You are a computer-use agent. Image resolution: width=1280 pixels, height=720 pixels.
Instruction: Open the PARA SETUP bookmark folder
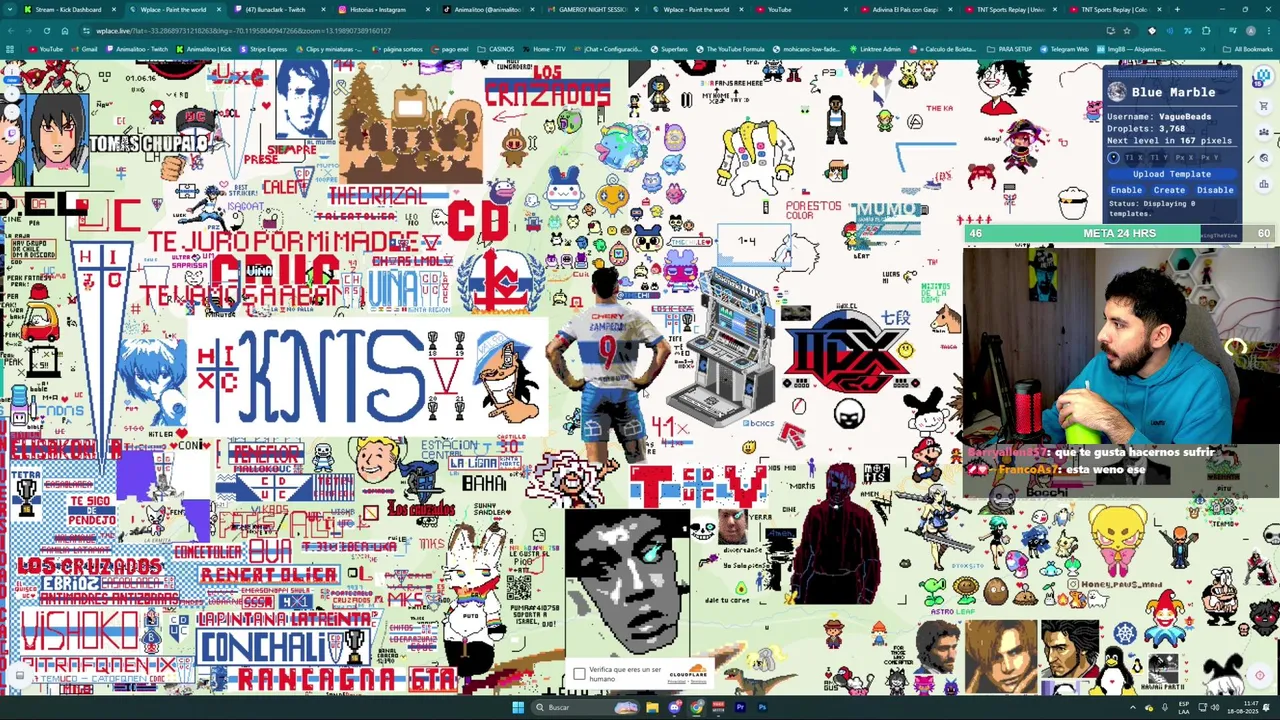(x=1010, y=49)
